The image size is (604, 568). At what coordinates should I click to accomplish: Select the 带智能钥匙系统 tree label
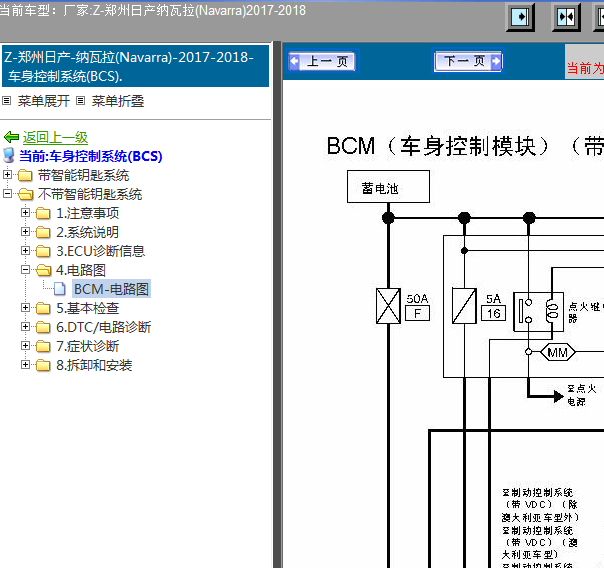tap(83, 175)
